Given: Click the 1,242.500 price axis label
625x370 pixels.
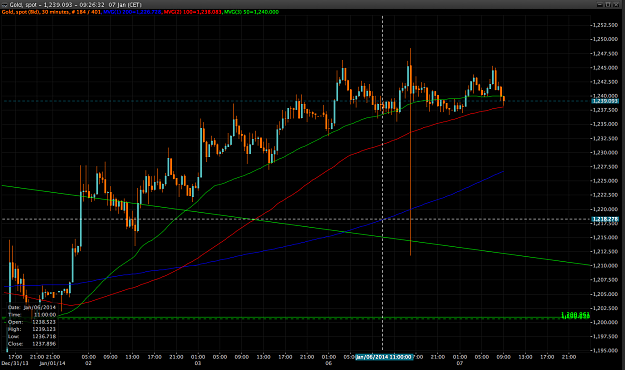Looking at the screenshot, I should pos(605,82).
